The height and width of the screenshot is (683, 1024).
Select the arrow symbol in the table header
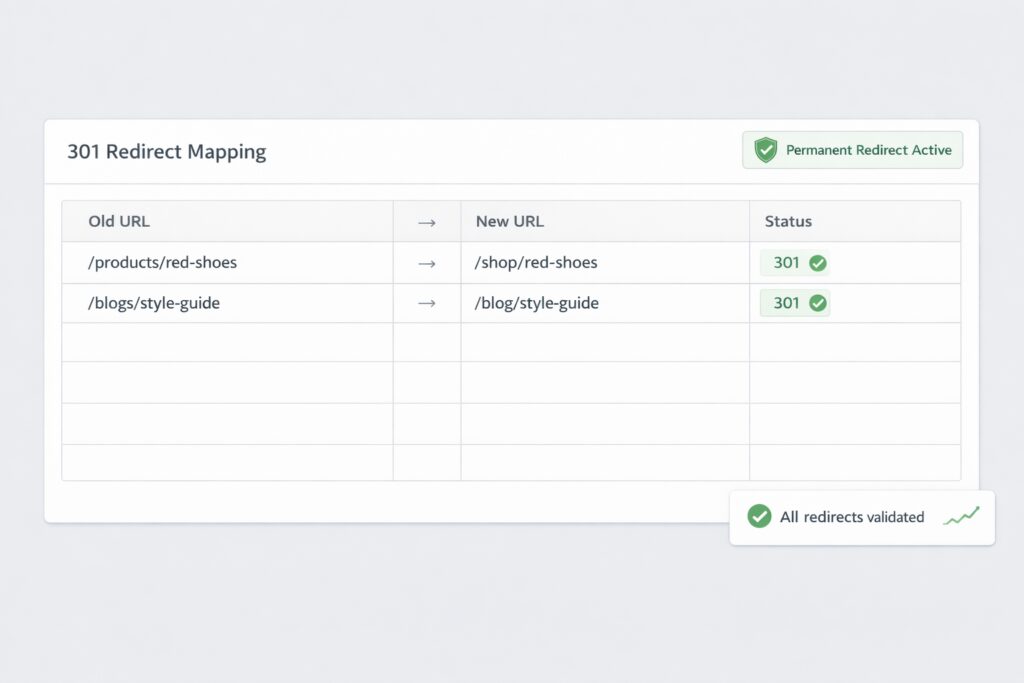point(426,221)
